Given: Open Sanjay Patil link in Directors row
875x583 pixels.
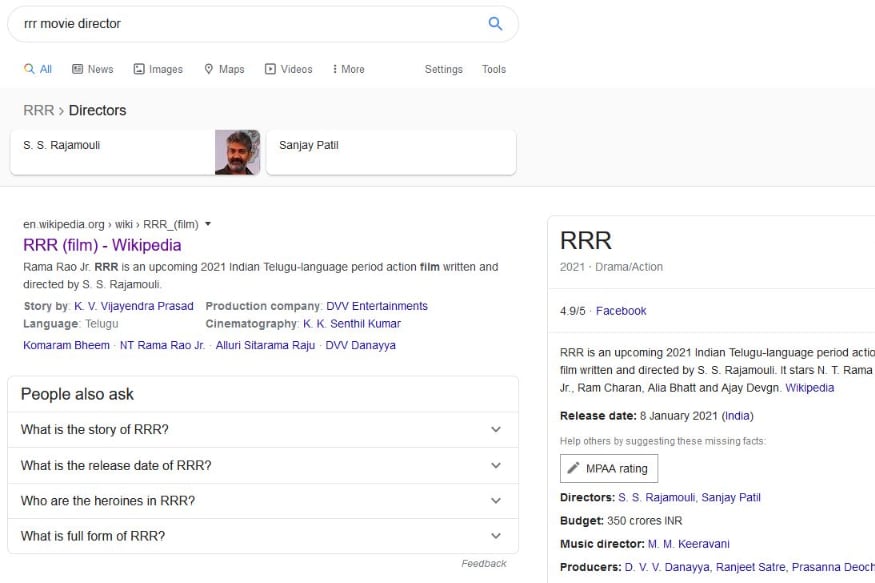Looking at the screenshot, I should (731, 498).
